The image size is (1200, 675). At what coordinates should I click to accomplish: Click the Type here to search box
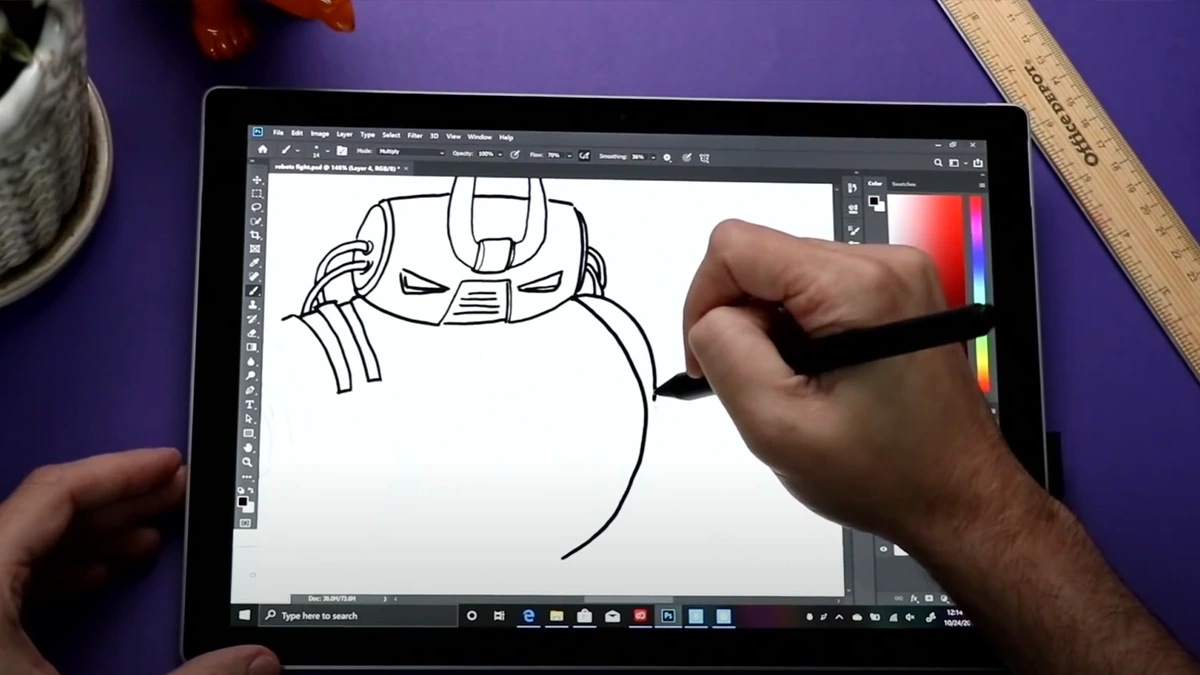358,615
